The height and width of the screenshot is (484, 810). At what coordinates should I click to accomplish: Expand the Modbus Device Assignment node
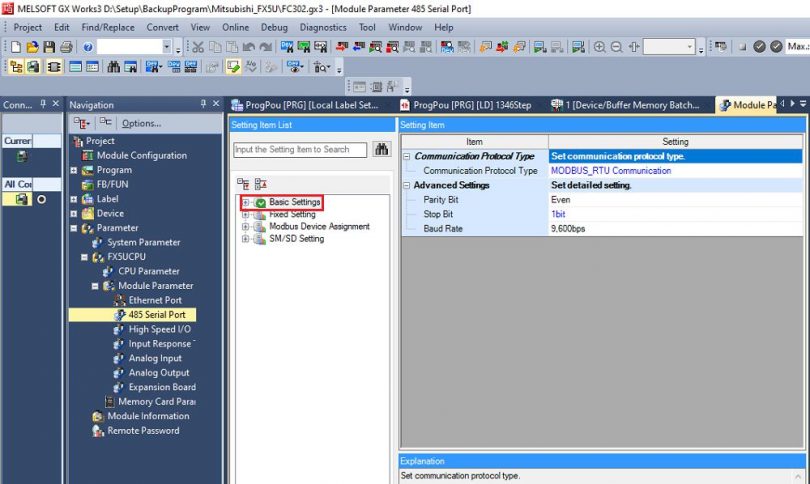[245, 226]
